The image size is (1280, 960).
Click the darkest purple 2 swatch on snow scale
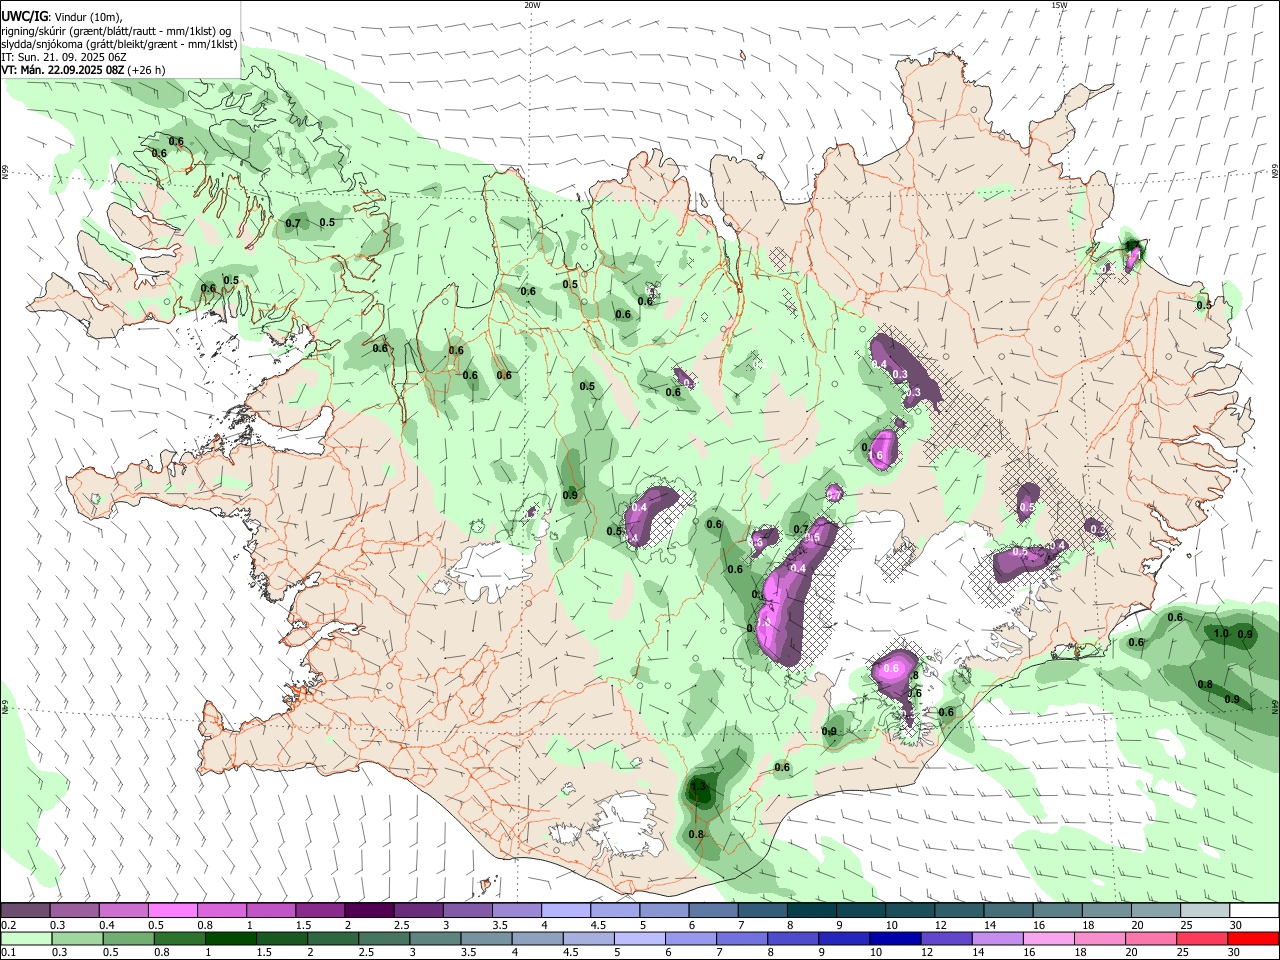click(369, 910)
